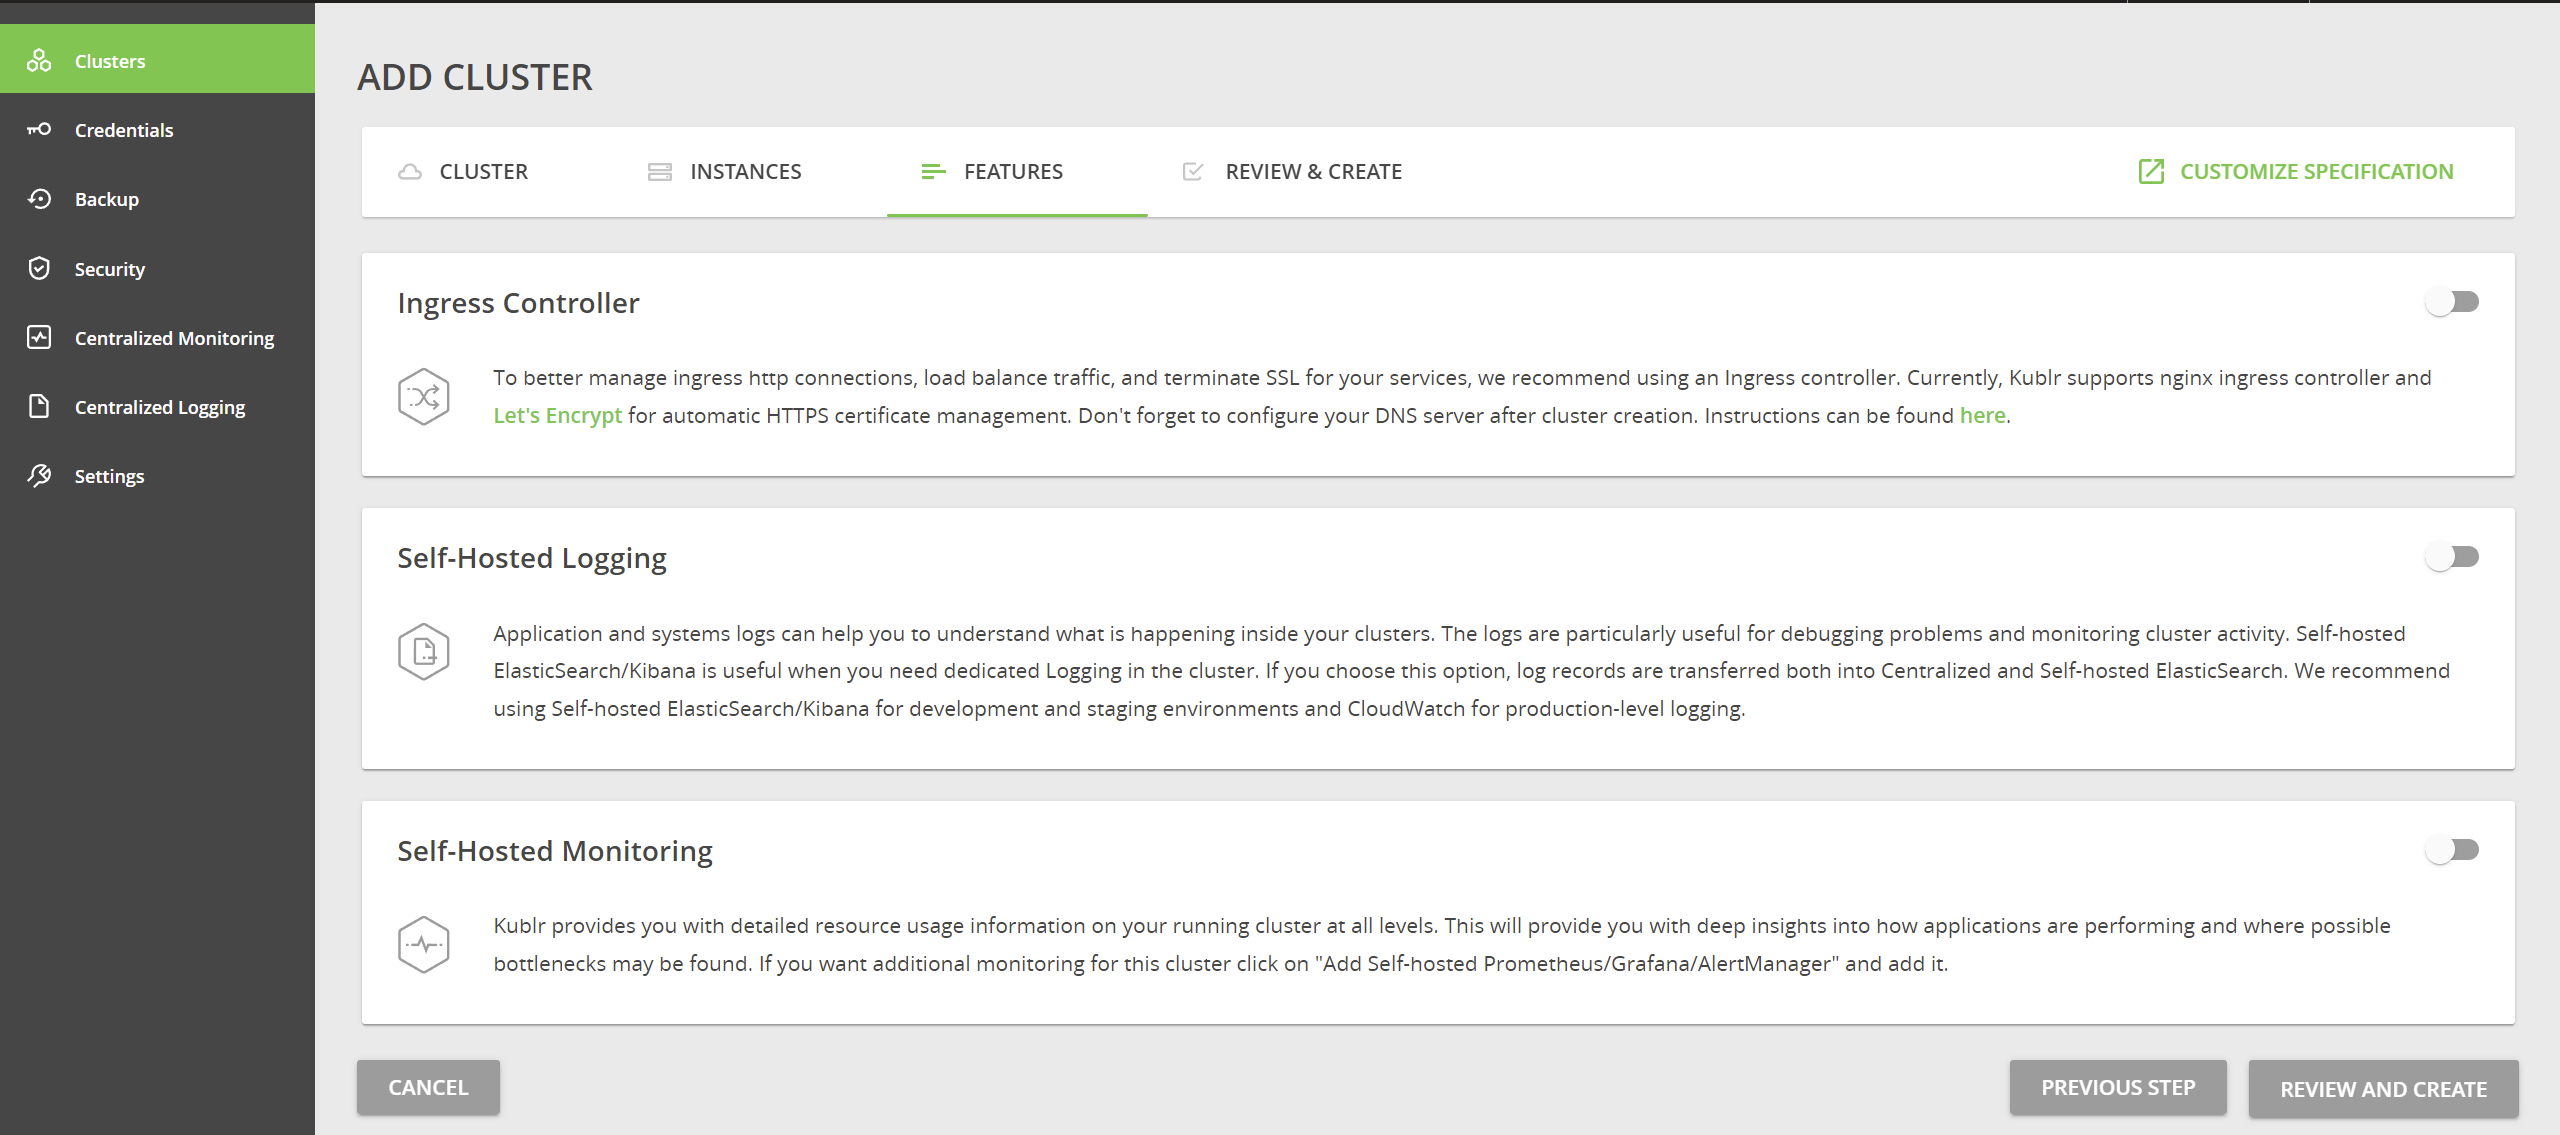
Task: Click the Self-Hosted Logging hexagon file icon
Action: (424, 652)
